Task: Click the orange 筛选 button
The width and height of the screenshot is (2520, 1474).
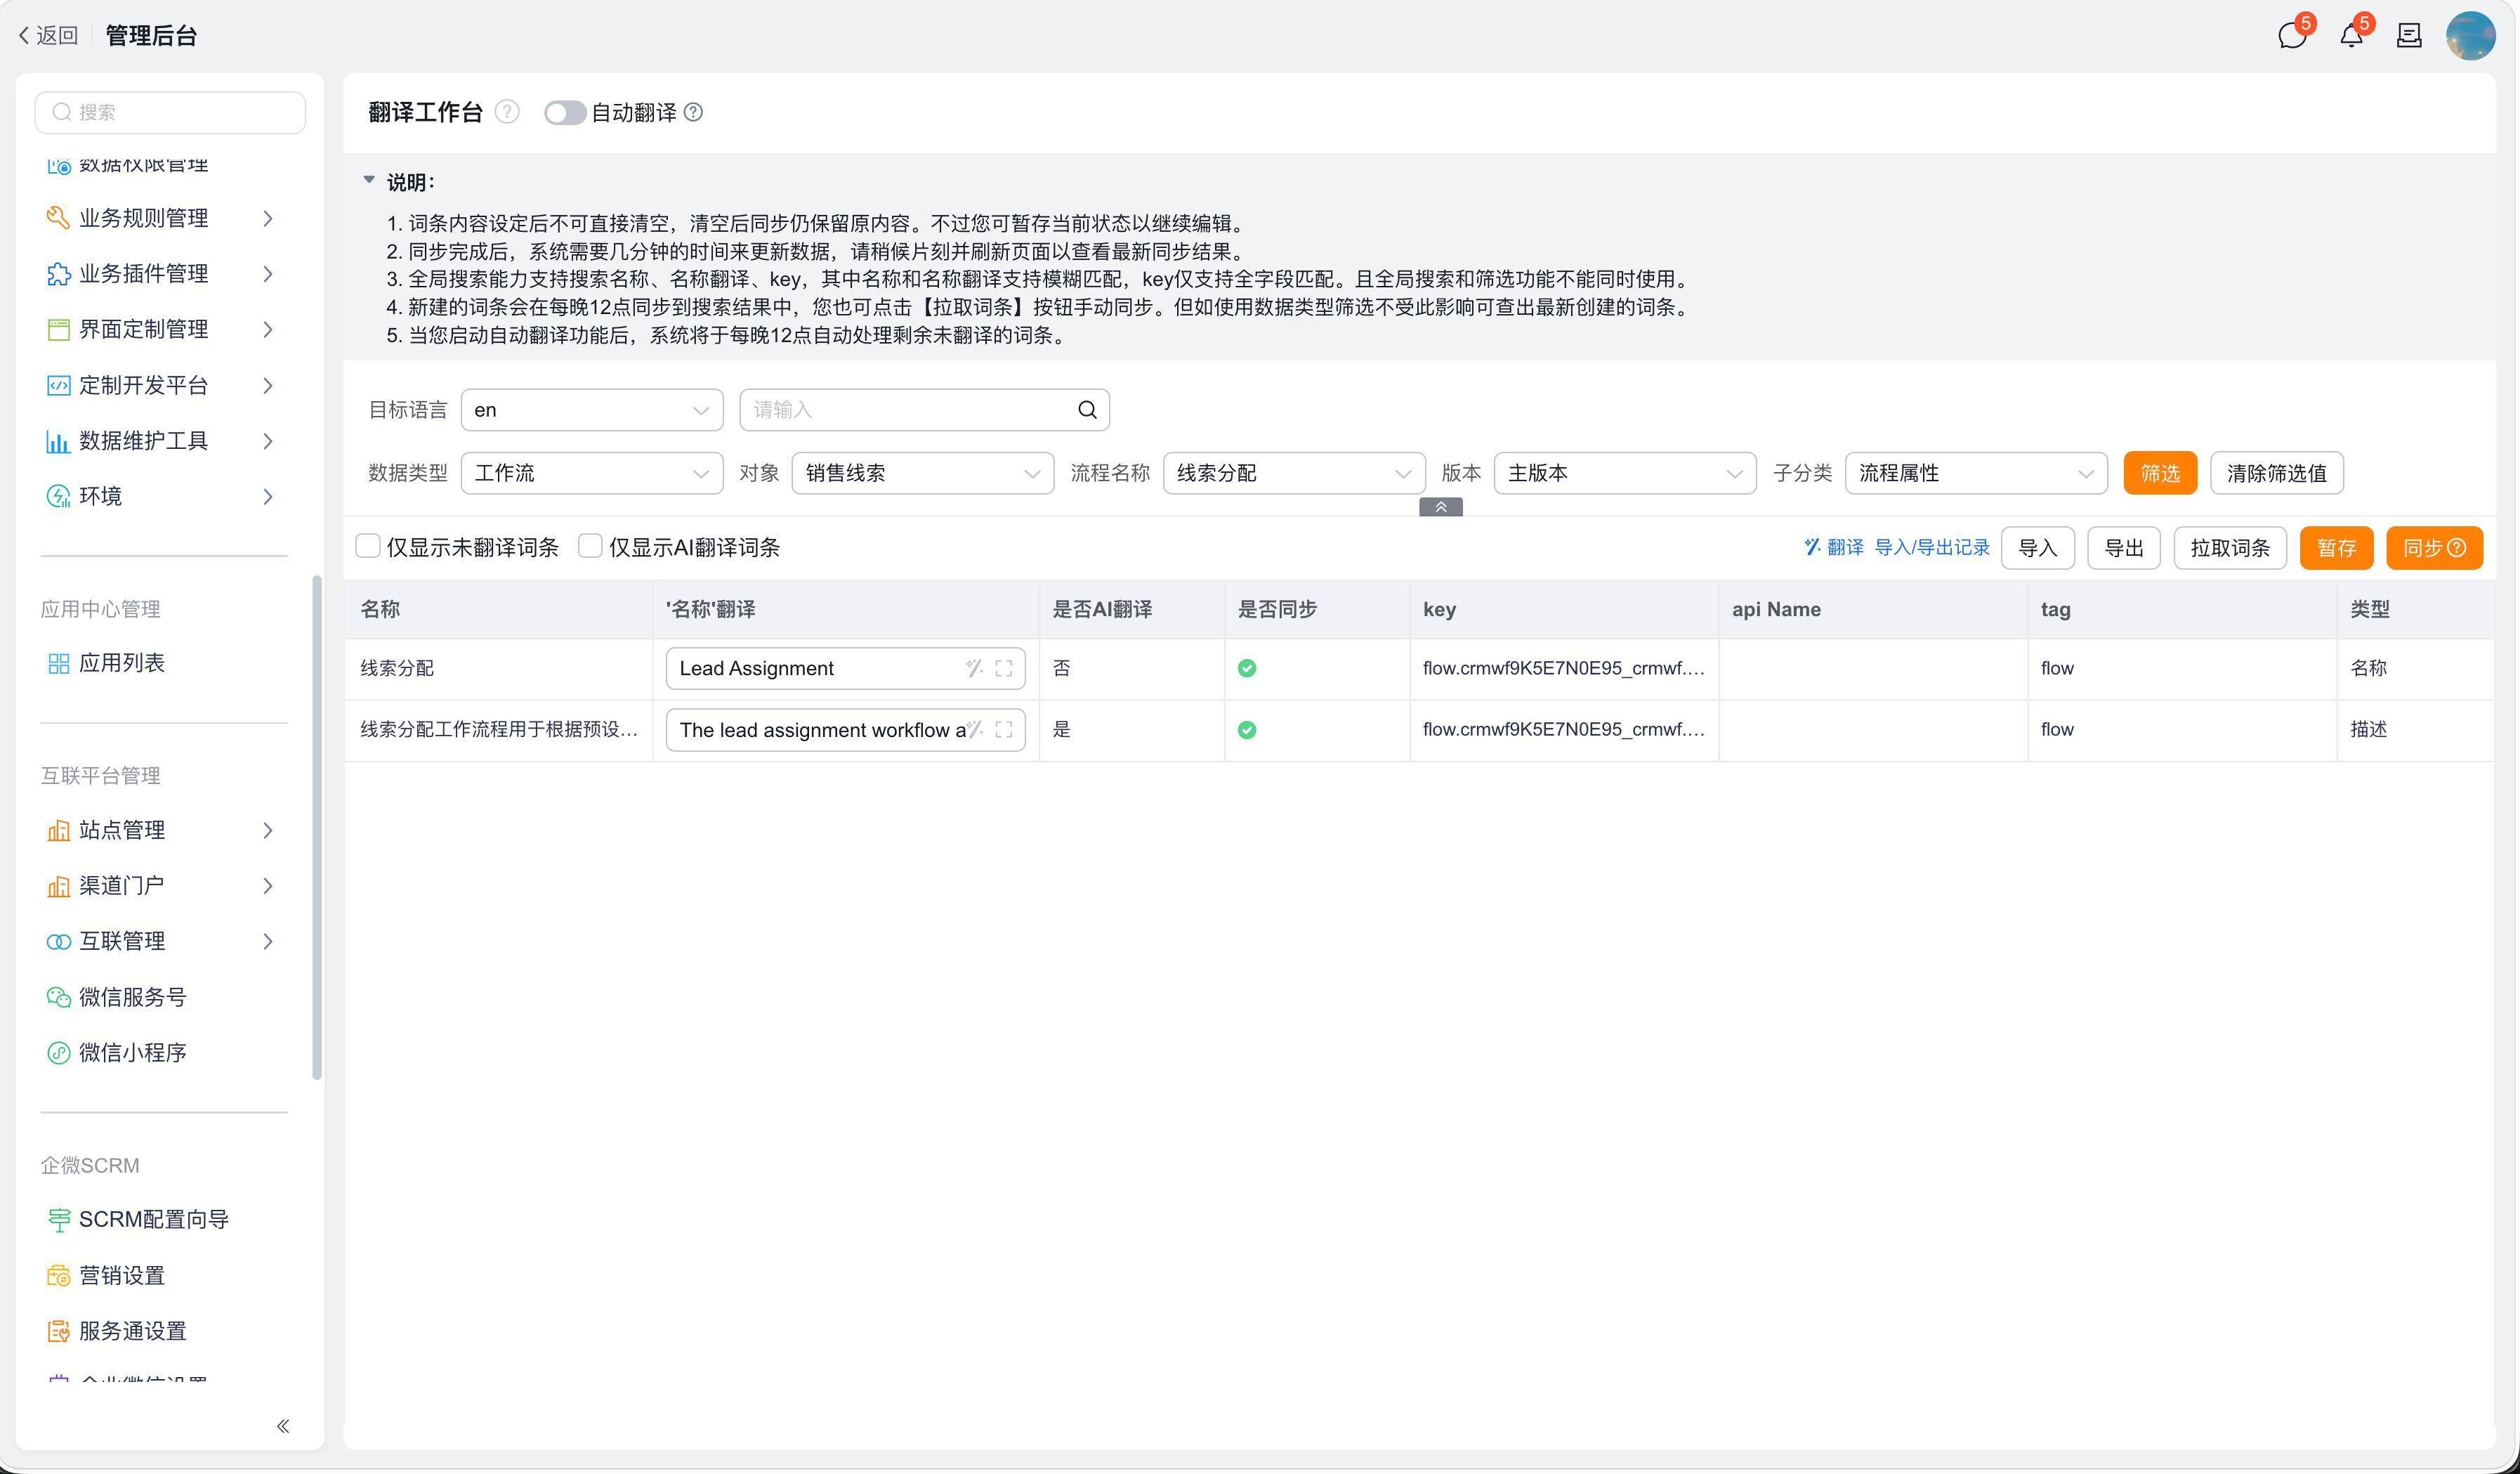Action: coord(2160,473)
